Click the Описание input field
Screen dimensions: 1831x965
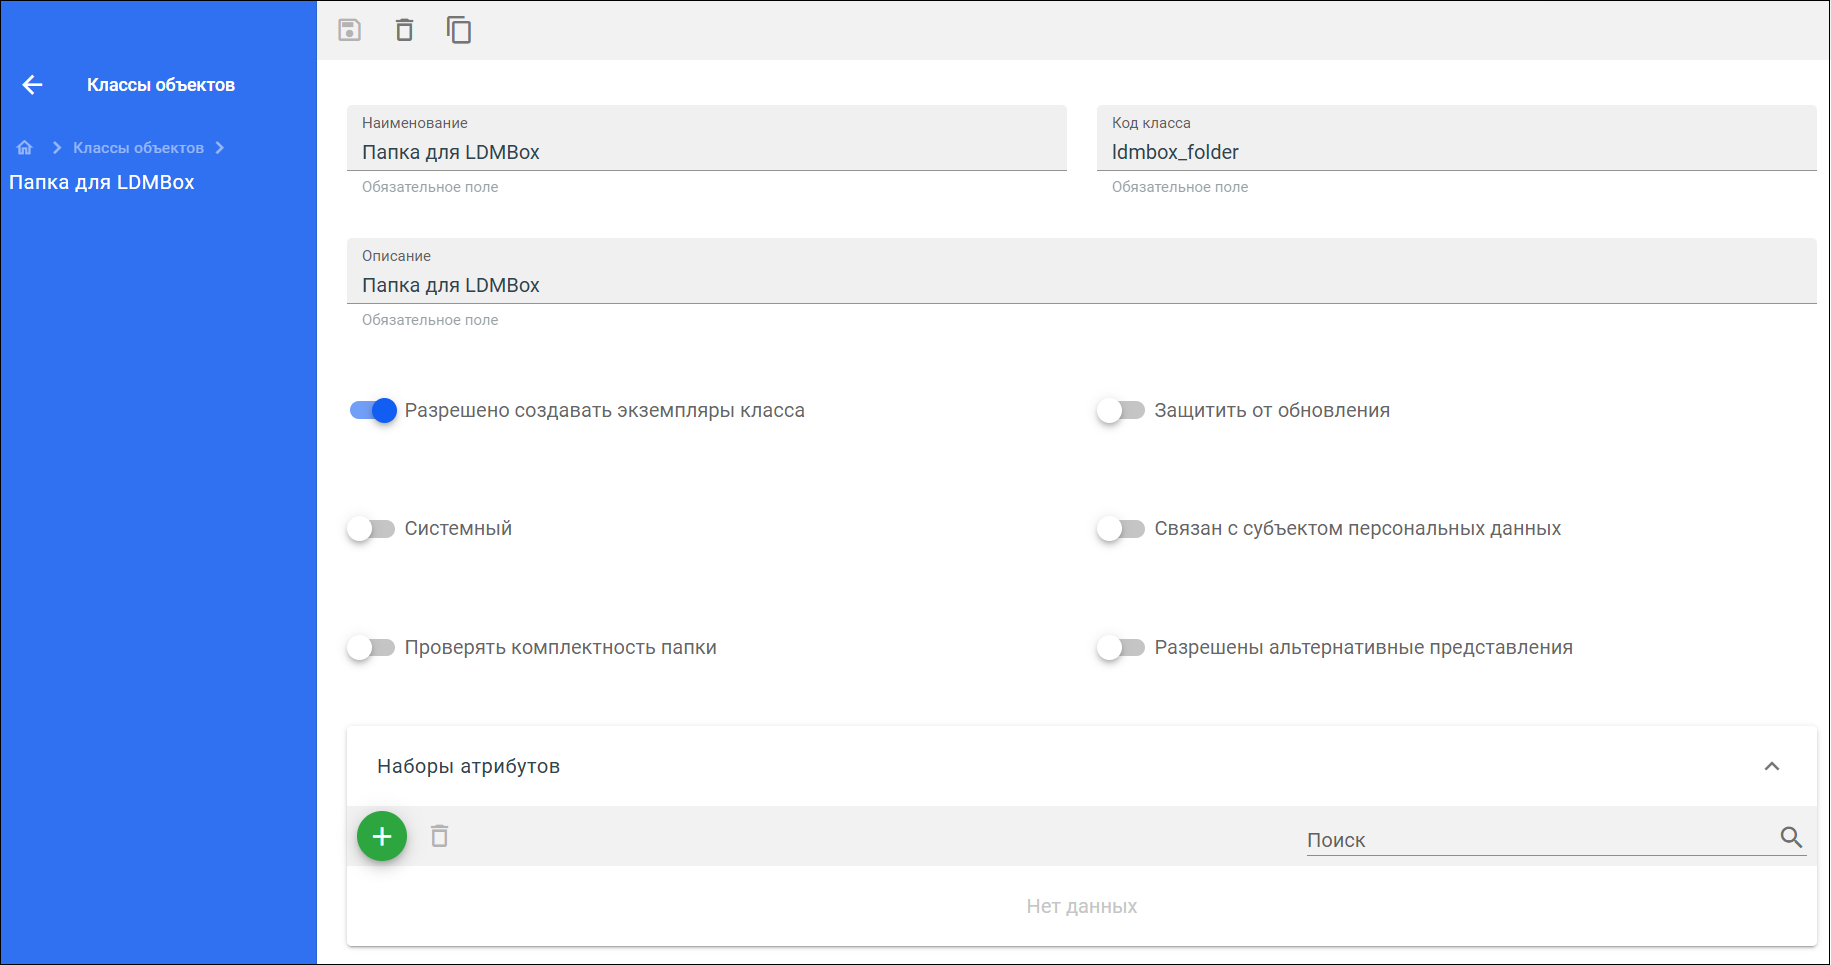tap(1082, 271)
